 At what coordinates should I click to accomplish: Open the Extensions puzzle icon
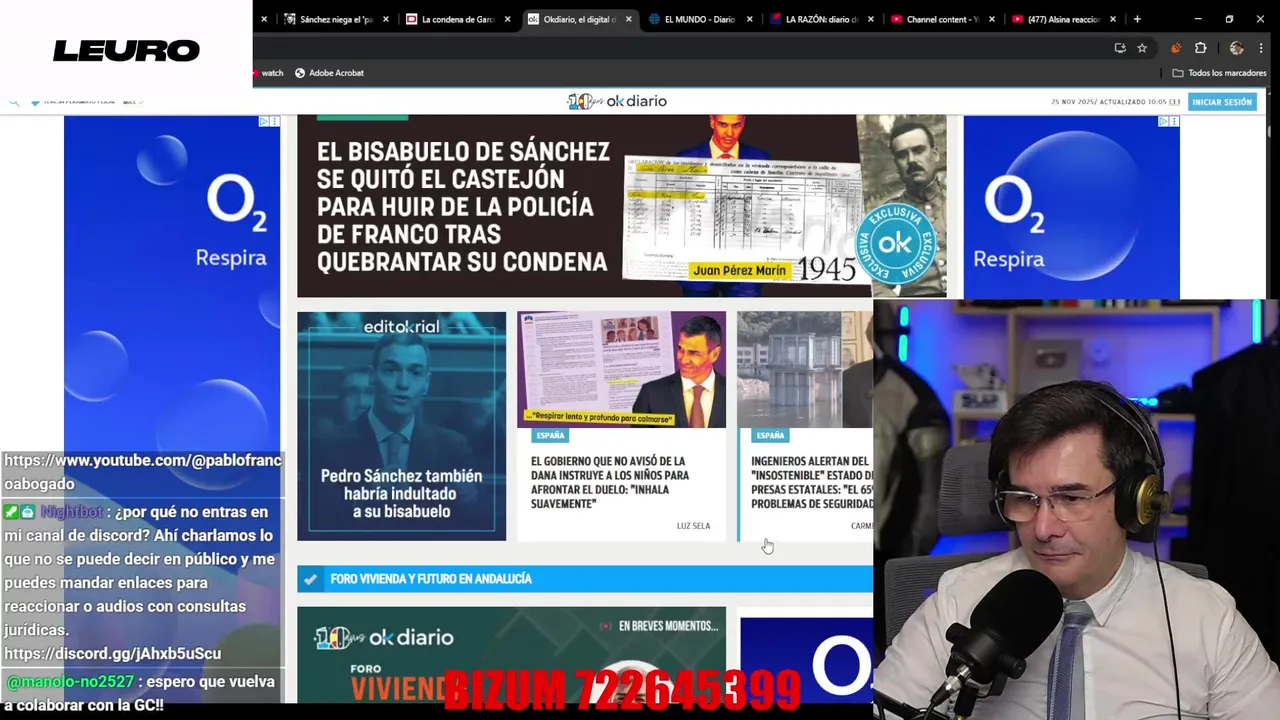click(x=1200, y=48)
